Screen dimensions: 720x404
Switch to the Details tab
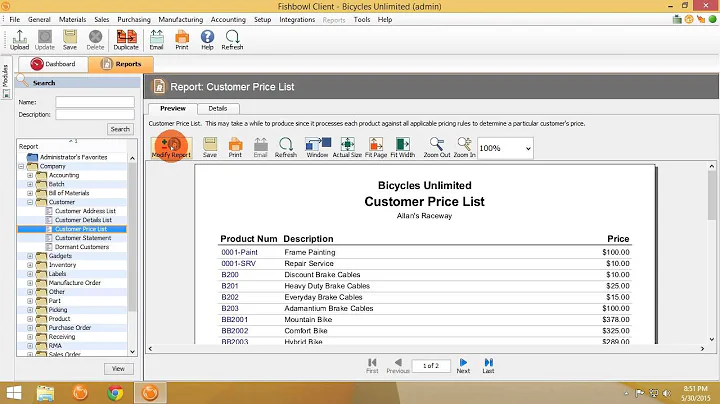coord(218,108)
